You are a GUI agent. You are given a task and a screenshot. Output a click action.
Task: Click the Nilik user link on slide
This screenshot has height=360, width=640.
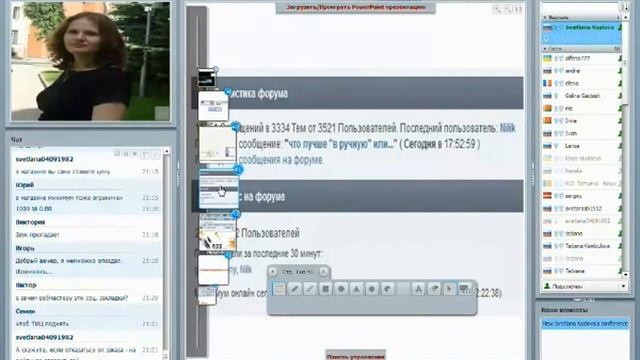[508, 128]
